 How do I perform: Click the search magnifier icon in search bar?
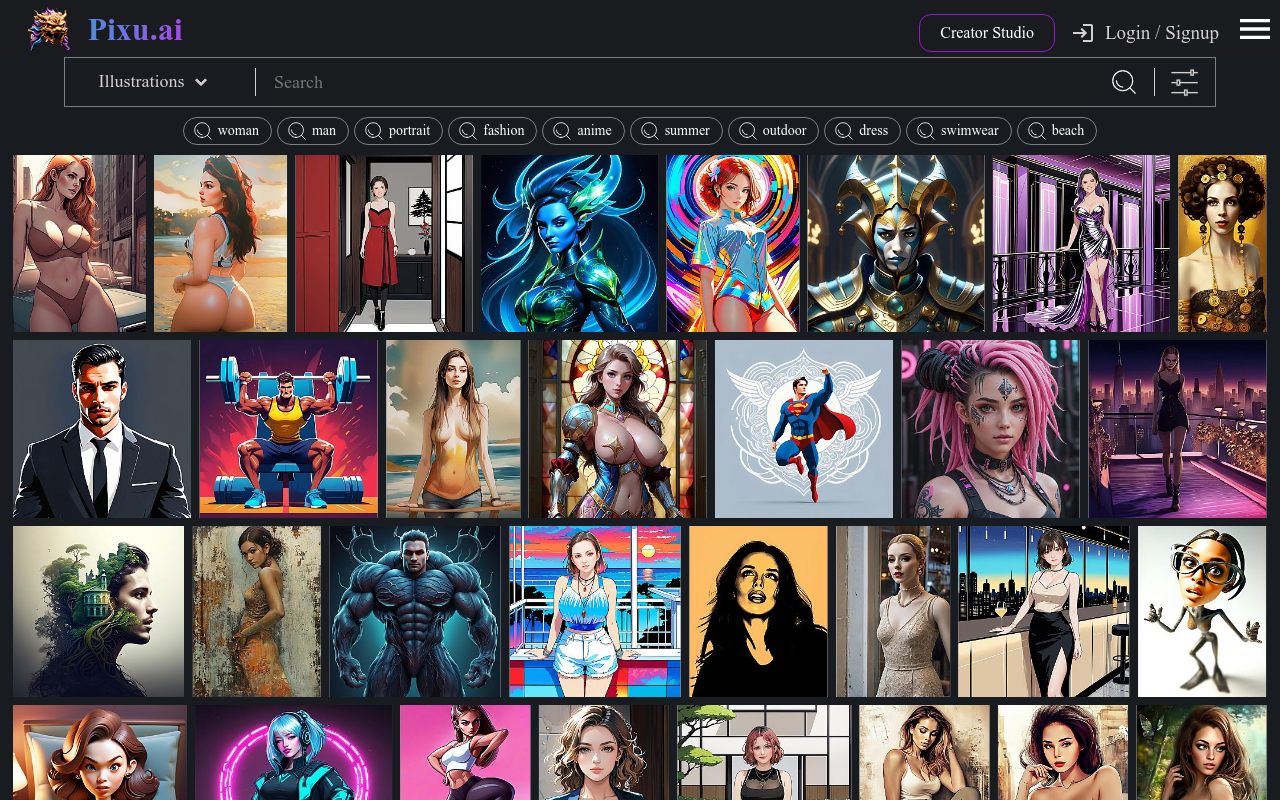pyautogui.click(x=1124, y=82)
